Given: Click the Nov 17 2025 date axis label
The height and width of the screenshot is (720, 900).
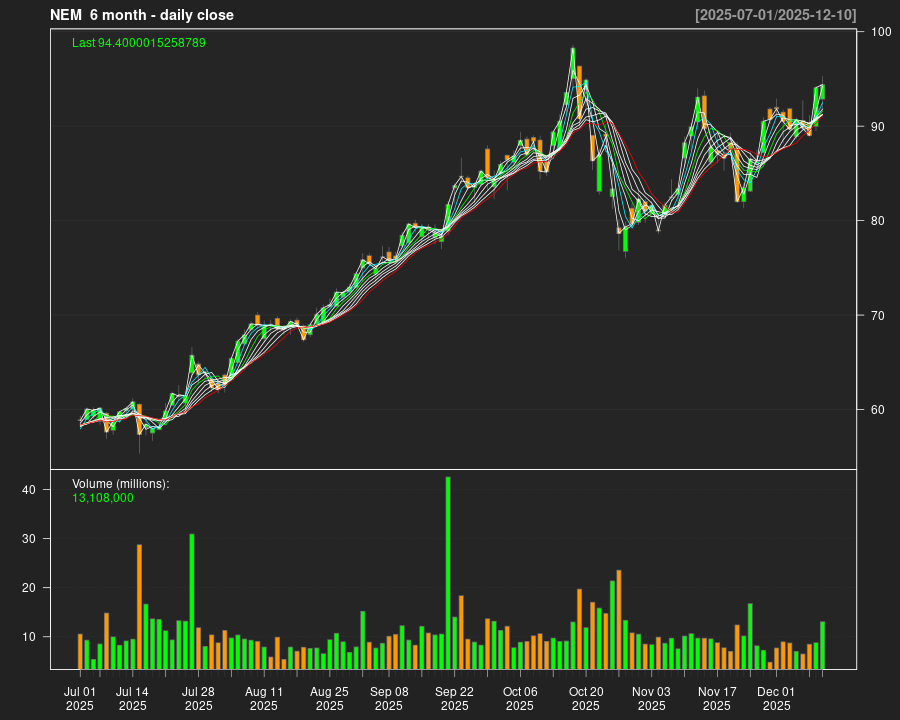Looking at the screenshot, I should point(717,698).
